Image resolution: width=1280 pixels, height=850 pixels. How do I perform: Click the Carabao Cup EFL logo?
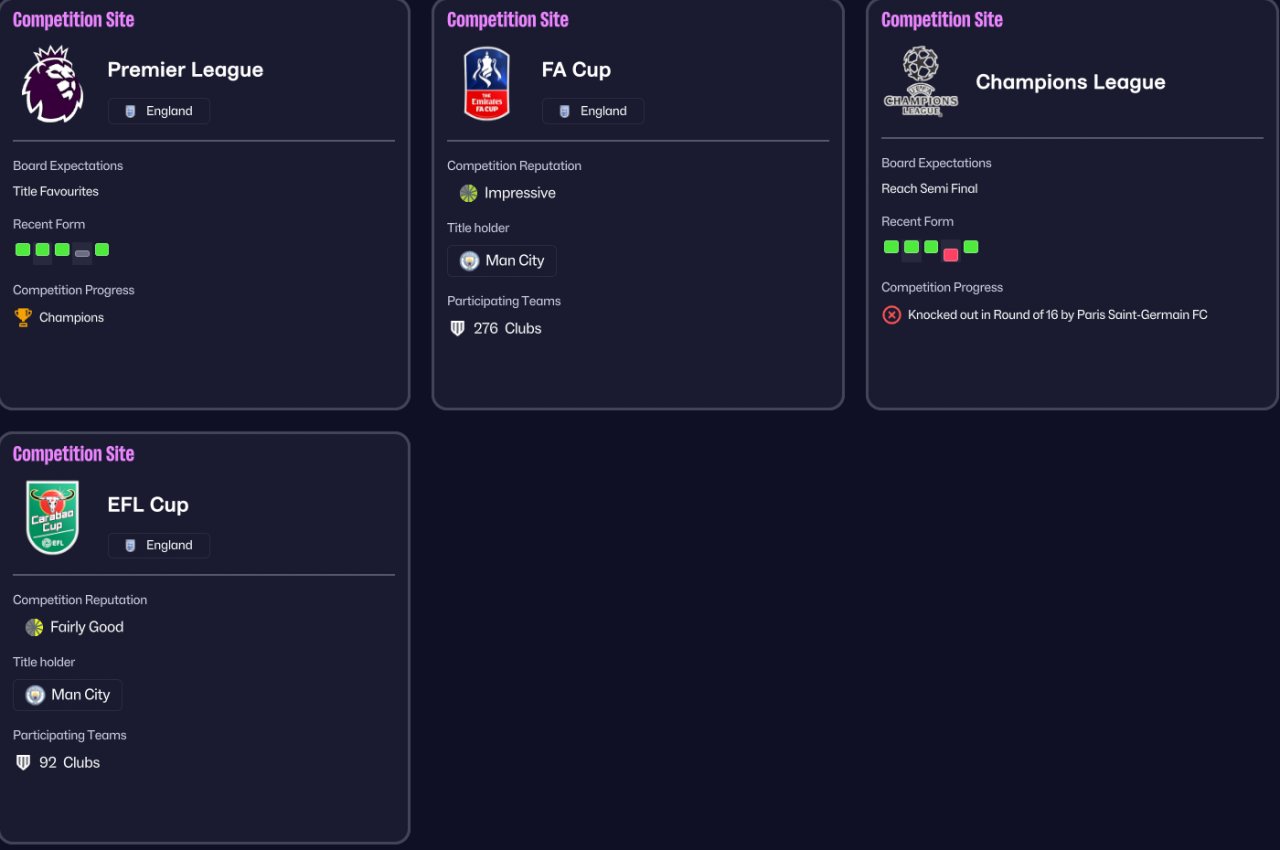(52, 518)
